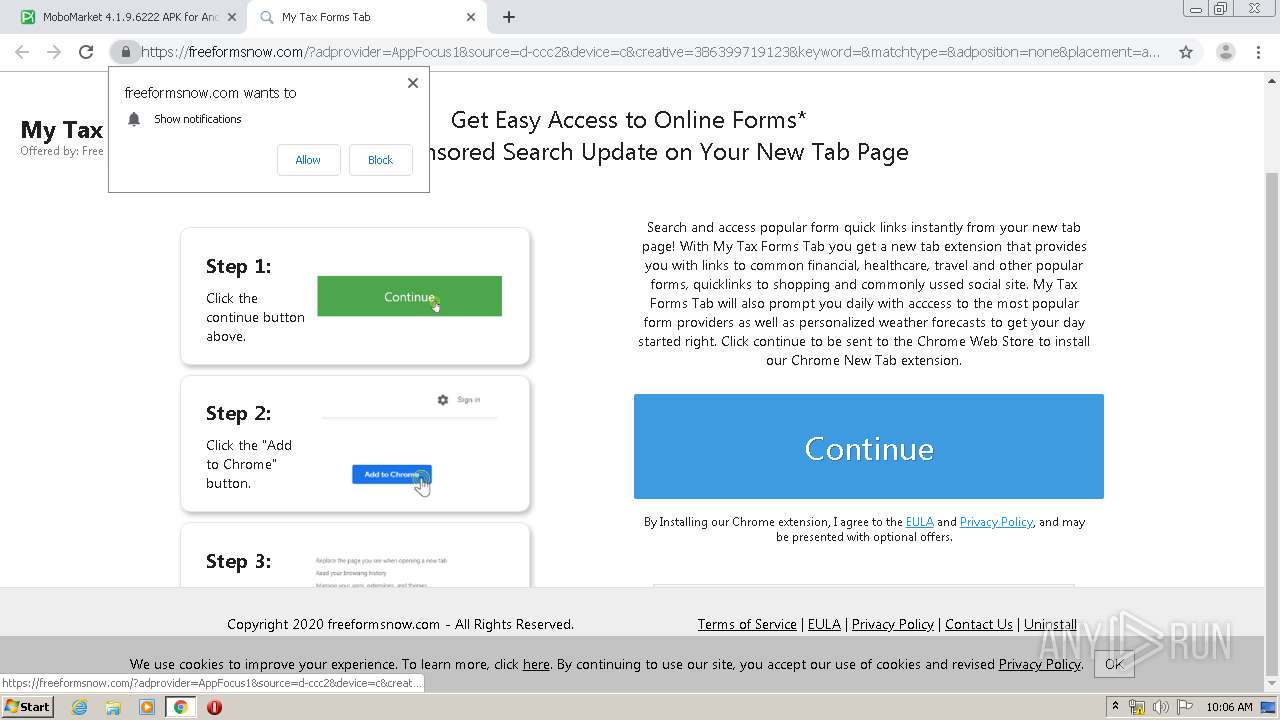Bookmark this page with the star icon
Screen dimensions: 1280x720
(x=1186, y=52)
